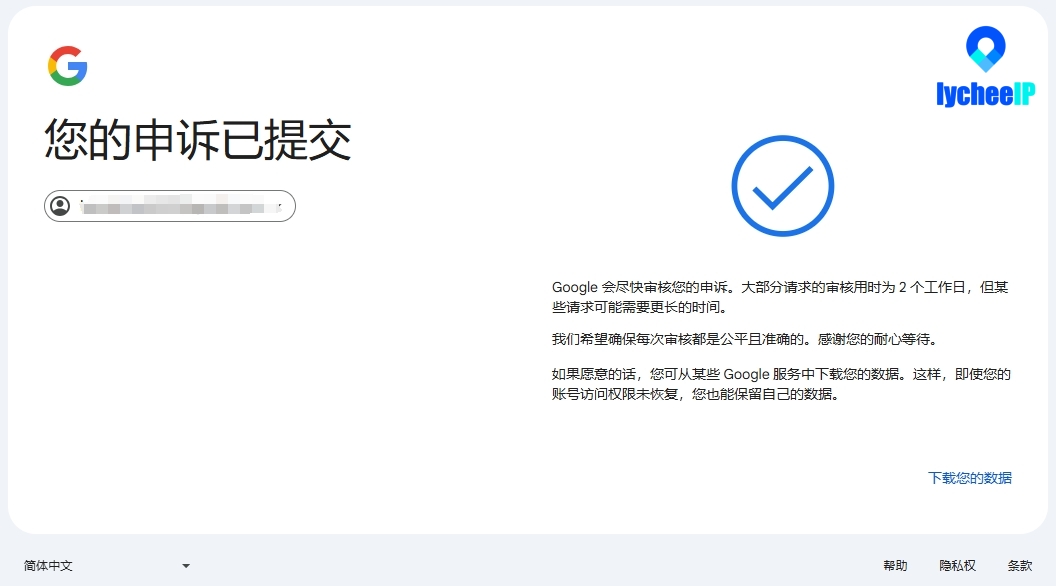Click the paragraph starting with 如果愿意的话
Image resolution: width=1056 pixels, height=586 pixels.
pos(781,384)
